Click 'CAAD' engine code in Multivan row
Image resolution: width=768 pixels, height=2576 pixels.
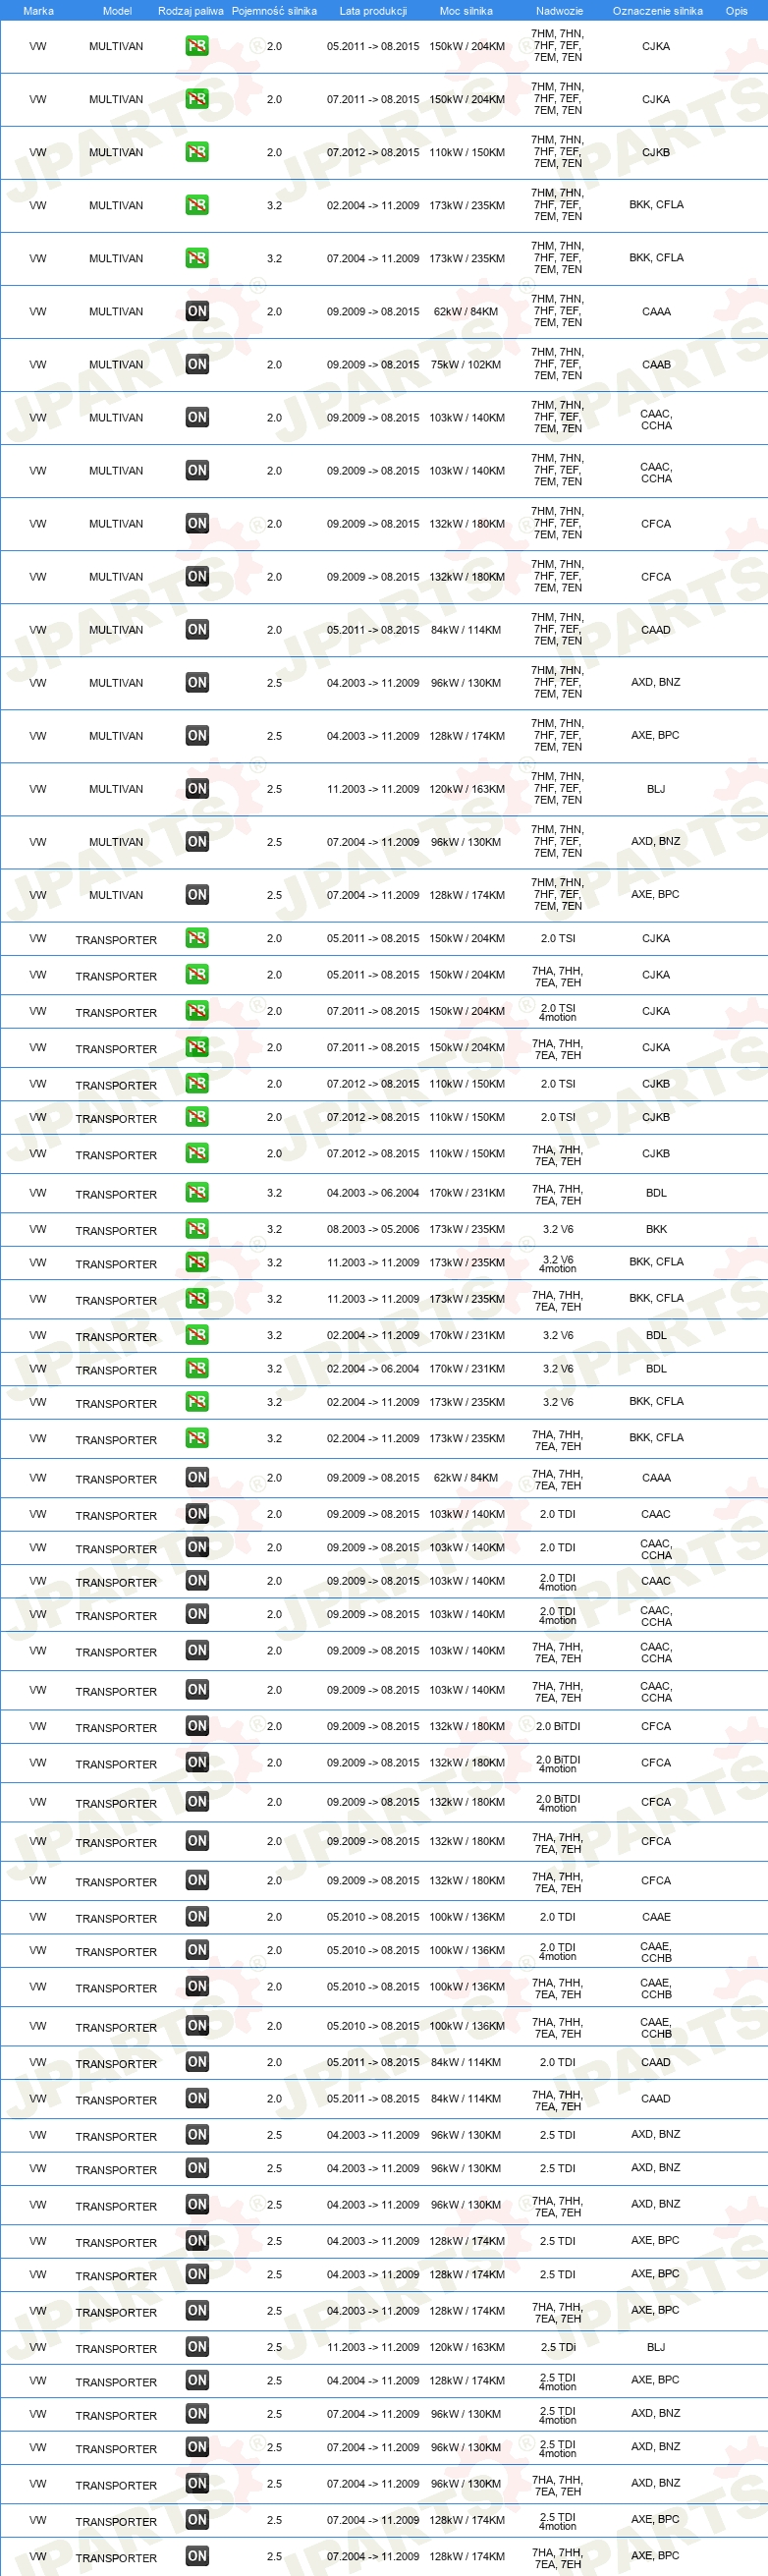click(656, 629)
